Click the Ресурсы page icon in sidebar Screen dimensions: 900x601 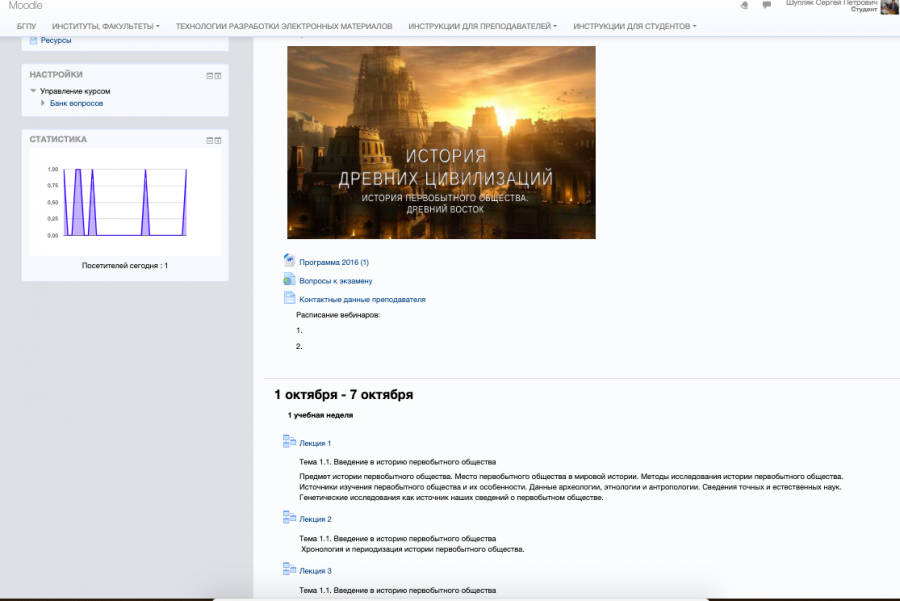[x=33, y=40]
